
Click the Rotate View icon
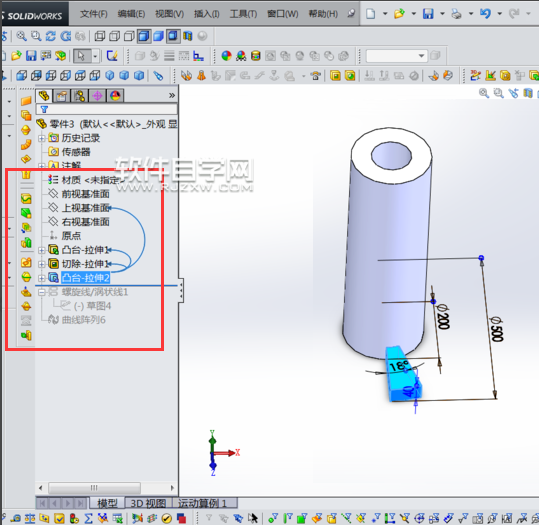[51, 36]
